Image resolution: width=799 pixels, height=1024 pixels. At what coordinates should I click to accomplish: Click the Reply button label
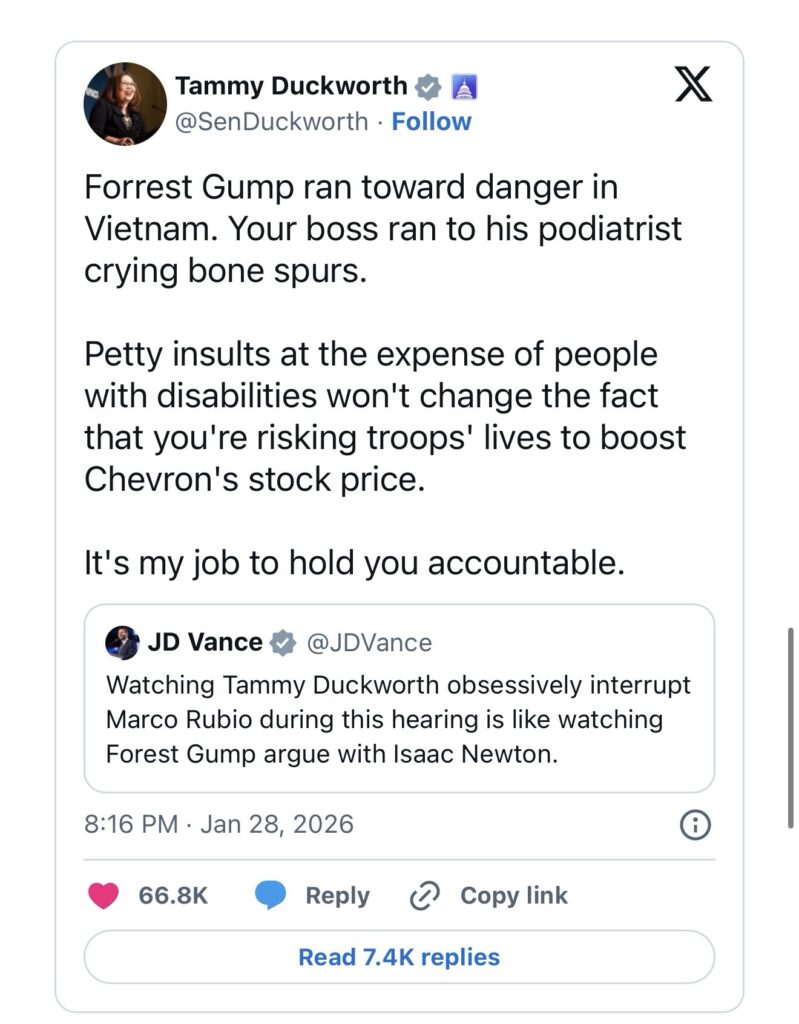click(x=337, y=895)
